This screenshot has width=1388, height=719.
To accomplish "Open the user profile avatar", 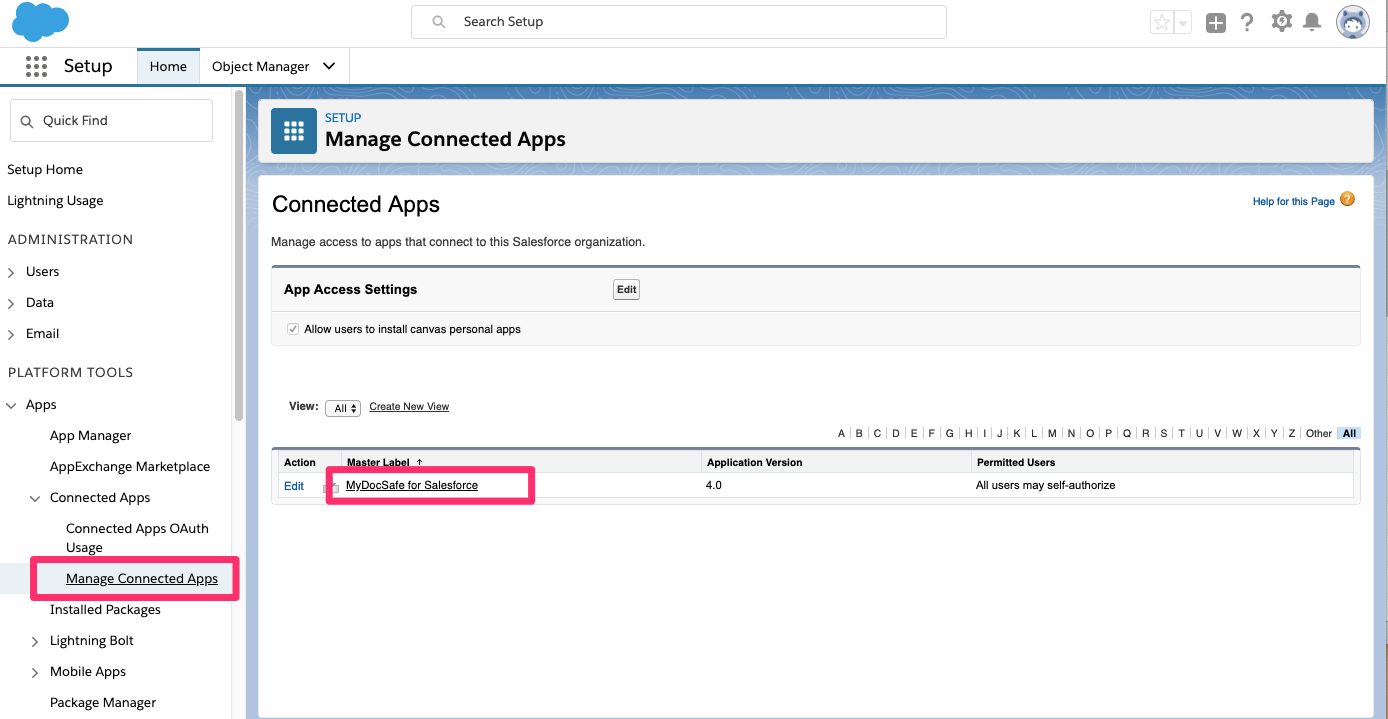I will pos(1353,22).
